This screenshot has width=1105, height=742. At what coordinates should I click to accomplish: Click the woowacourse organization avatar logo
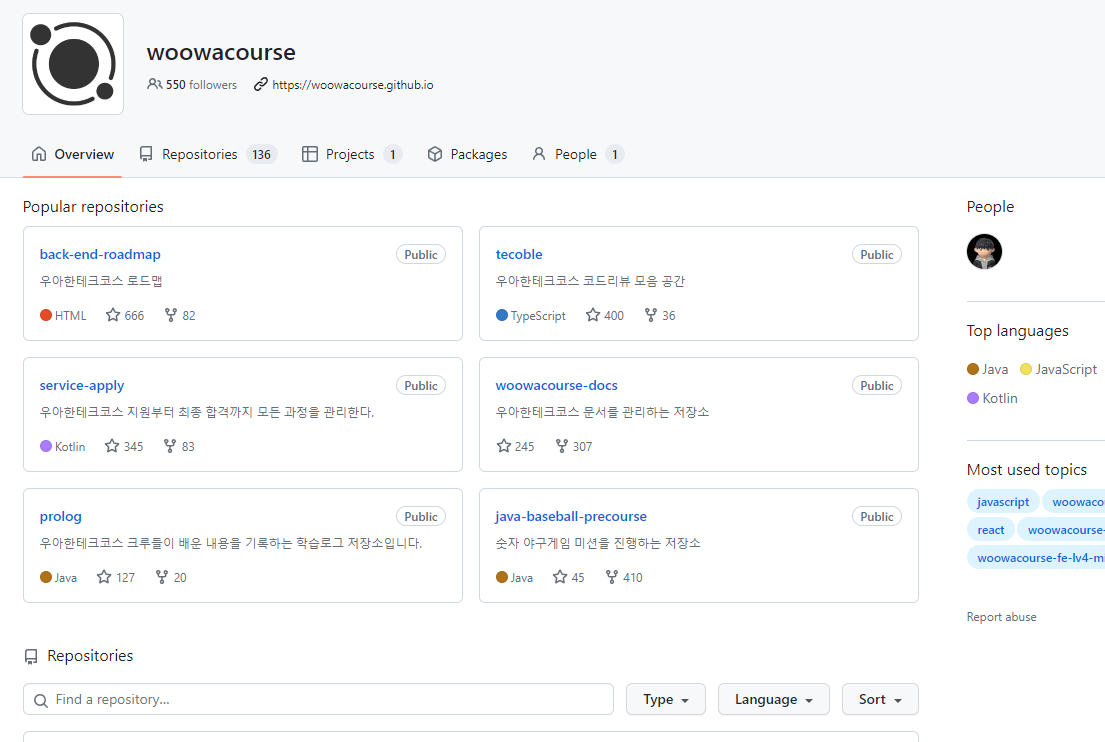point(73,64)
